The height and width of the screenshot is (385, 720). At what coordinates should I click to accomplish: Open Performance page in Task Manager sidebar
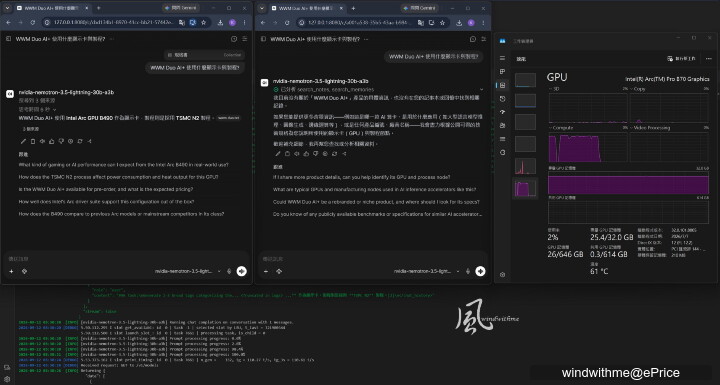click(x=502, y=85)
